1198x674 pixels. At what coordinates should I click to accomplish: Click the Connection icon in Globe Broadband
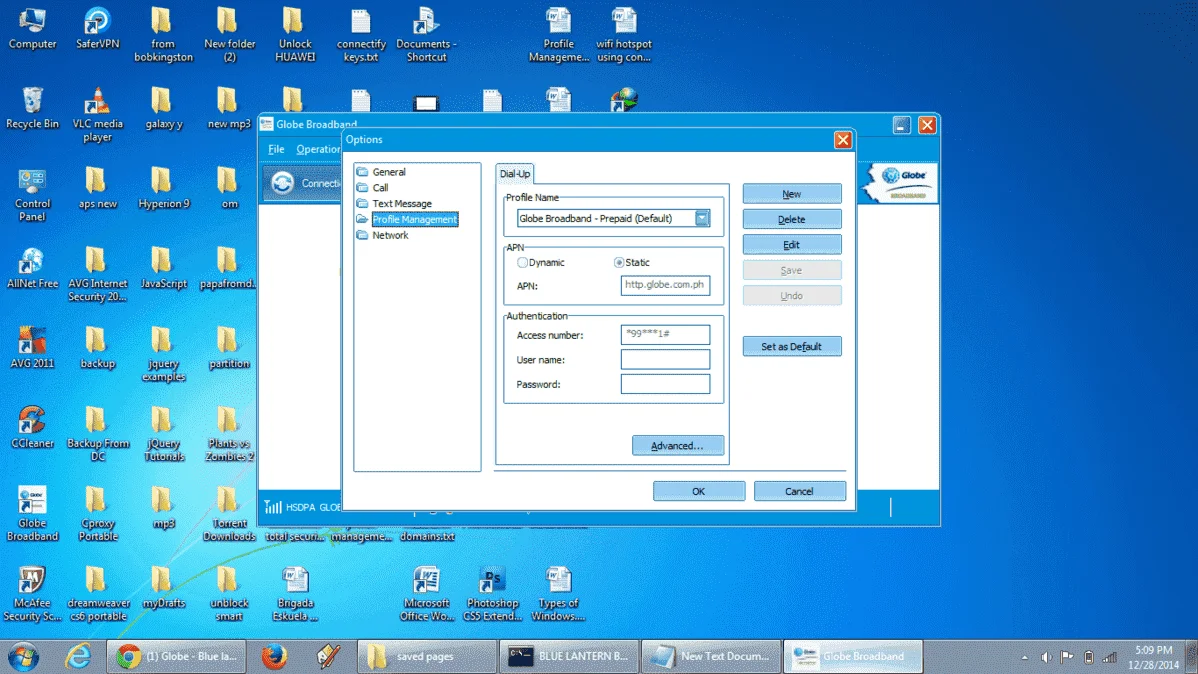pos(283,183)
